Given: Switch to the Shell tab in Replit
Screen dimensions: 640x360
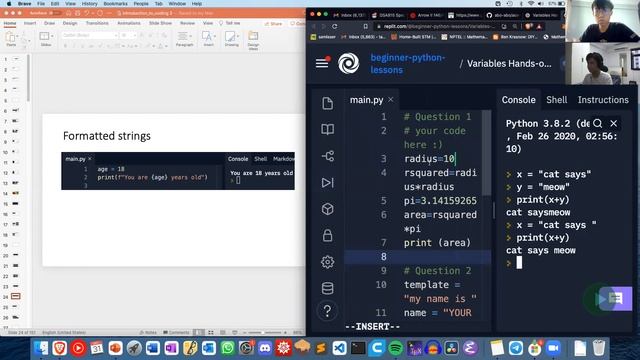Looking at the screenshot, I should (x=557, y=100).
